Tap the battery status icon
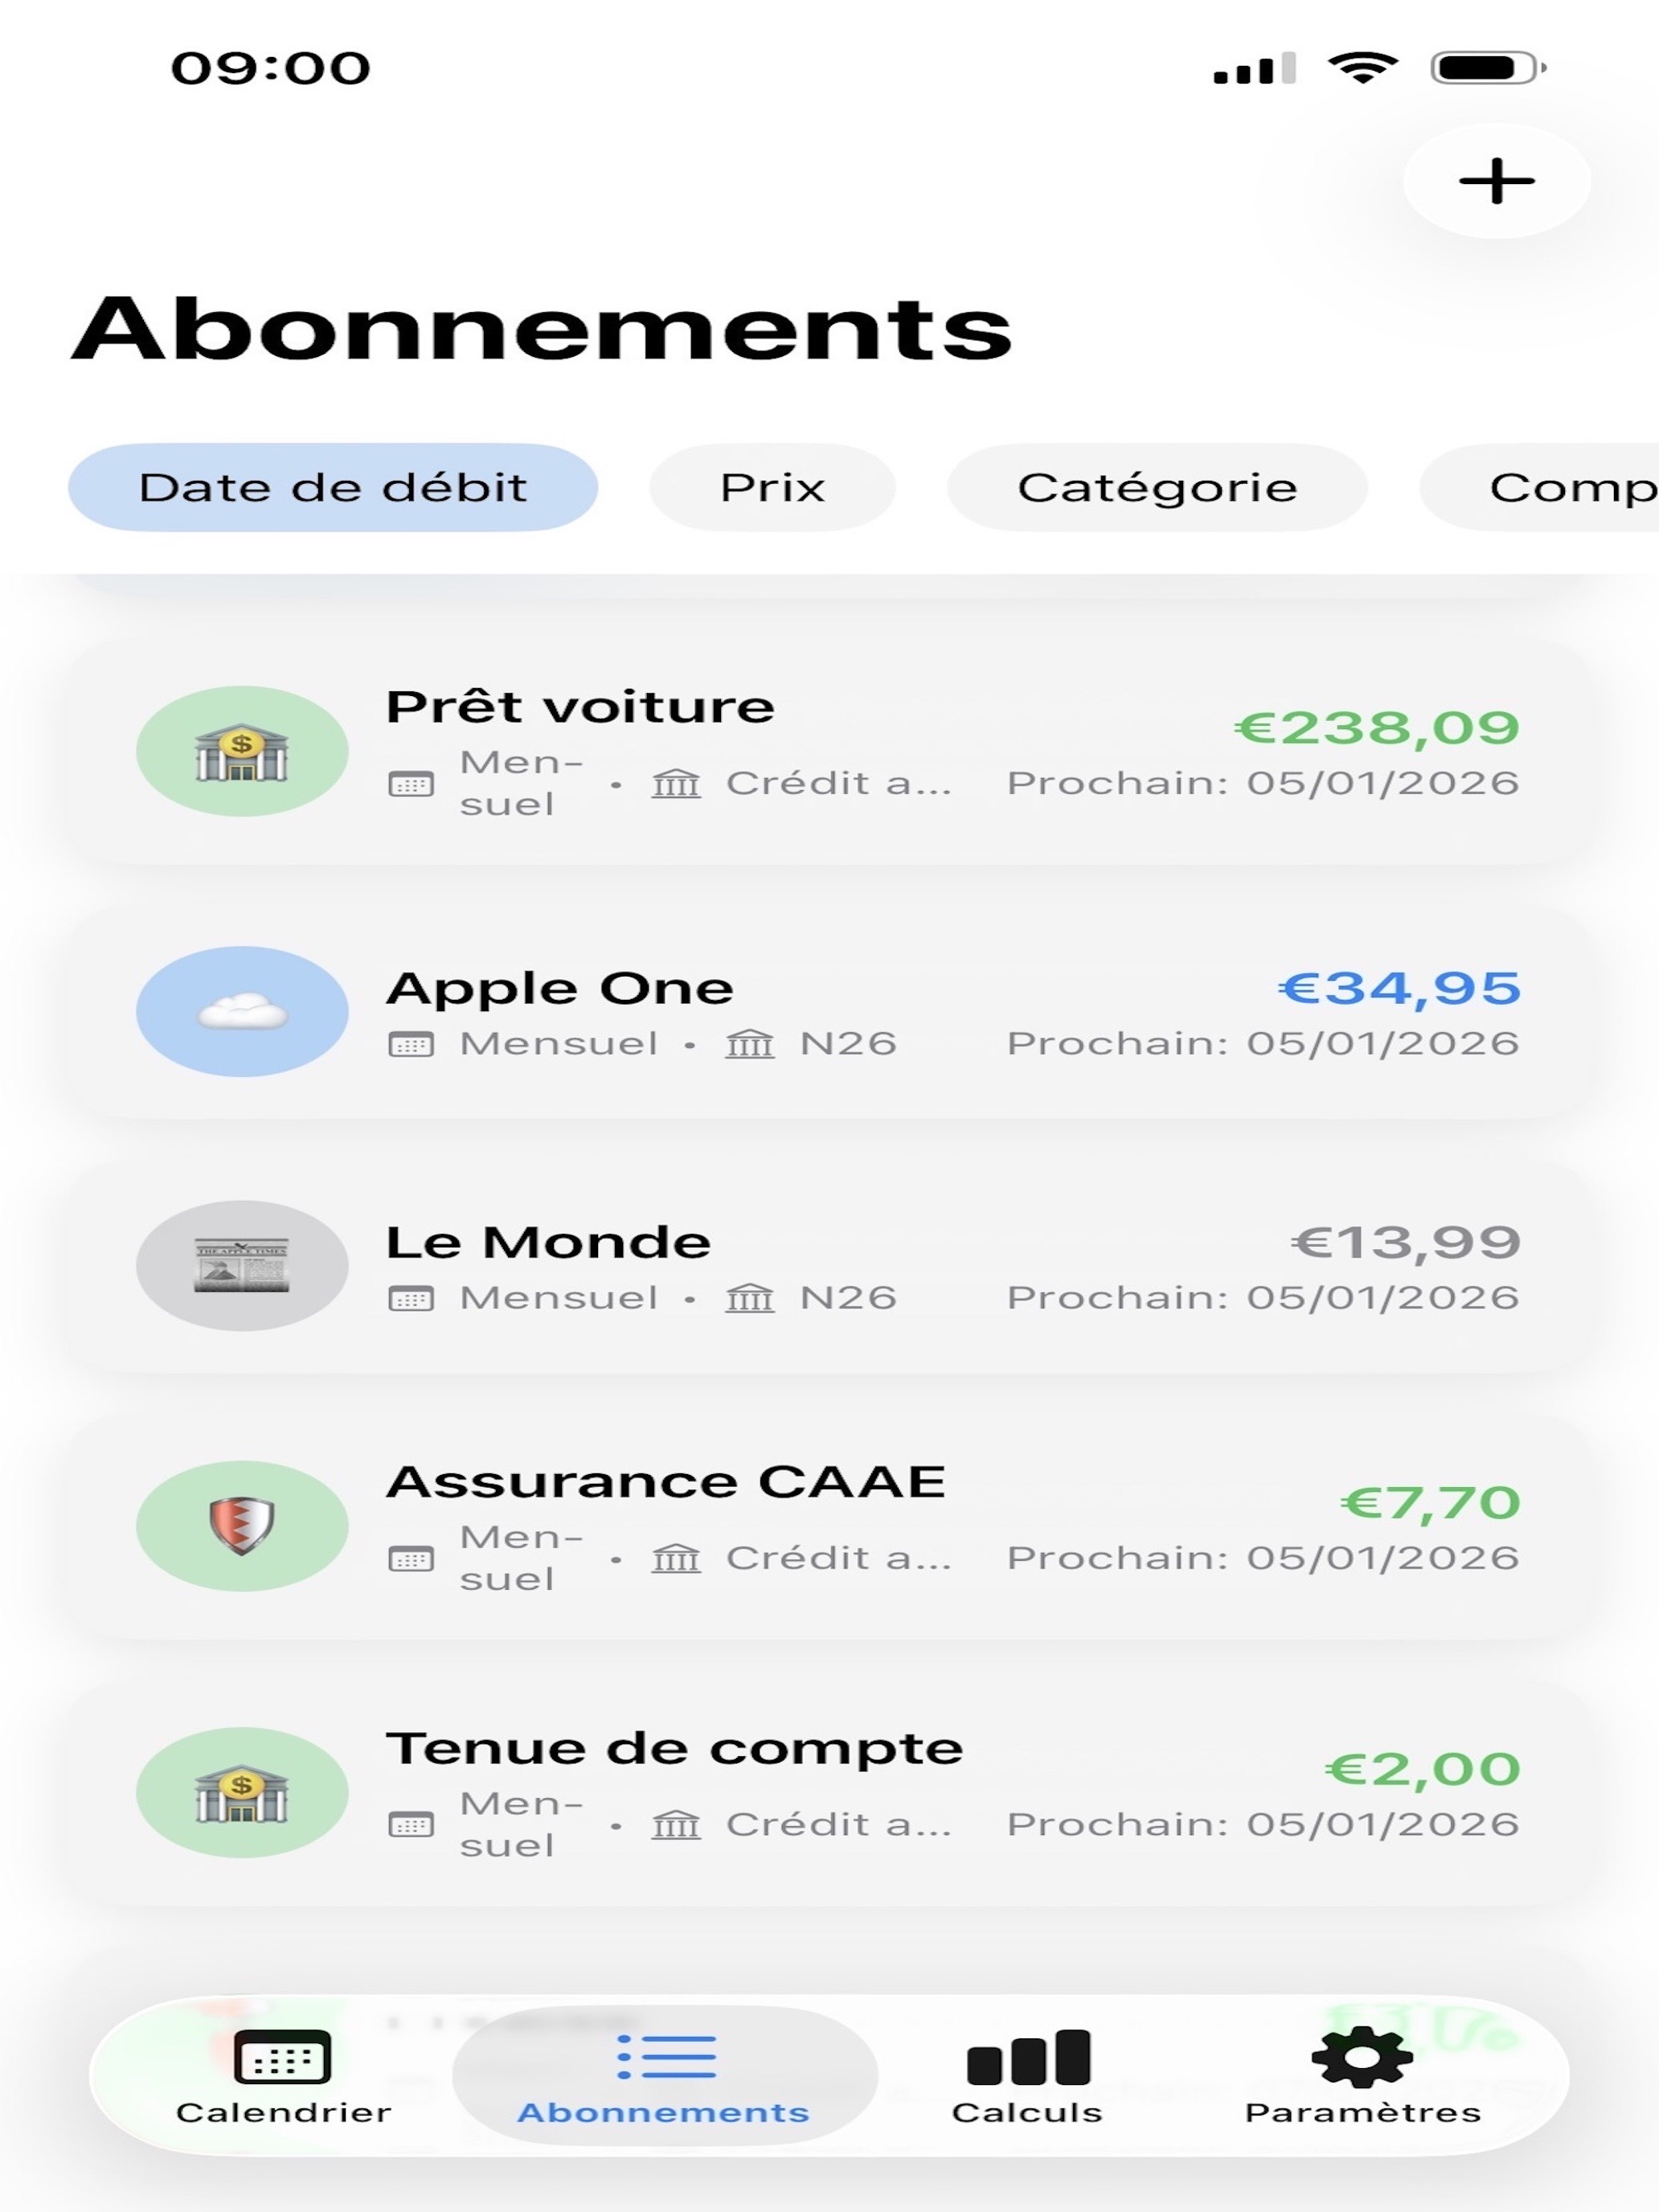The width and height of the screenshot is (1659, 2212). (x=1488, y=68)
